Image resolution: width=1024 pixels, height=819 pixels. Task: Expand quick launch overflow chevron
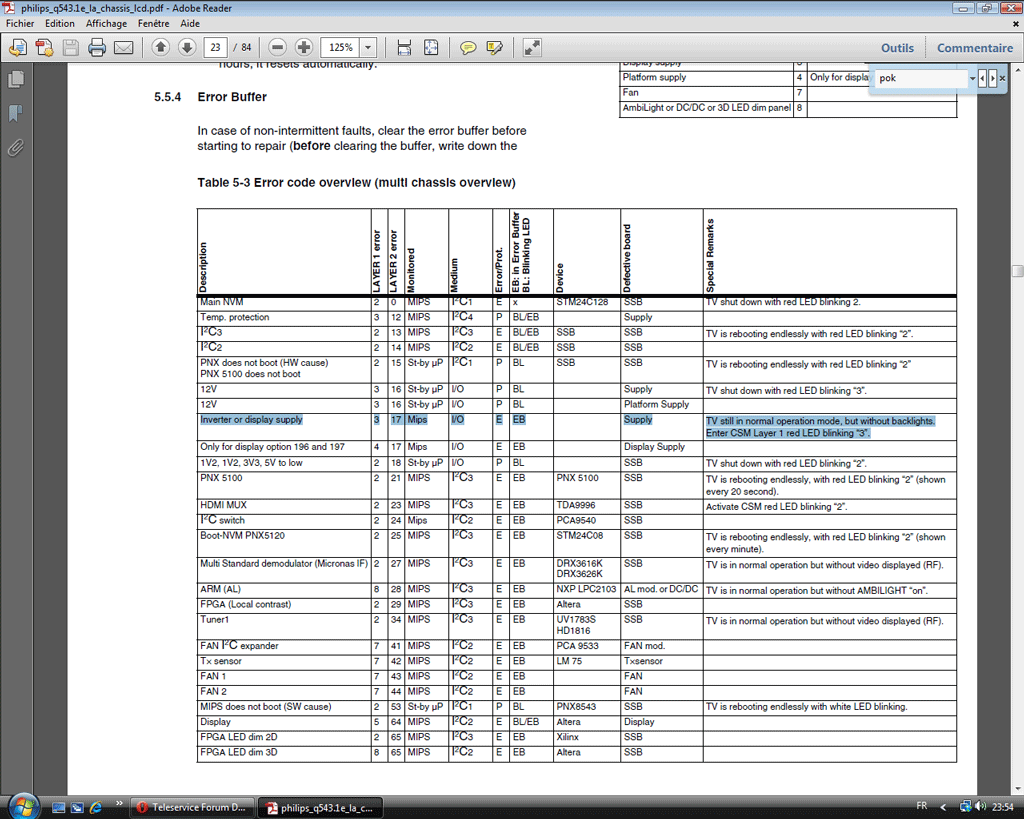(x=119, y=803)
